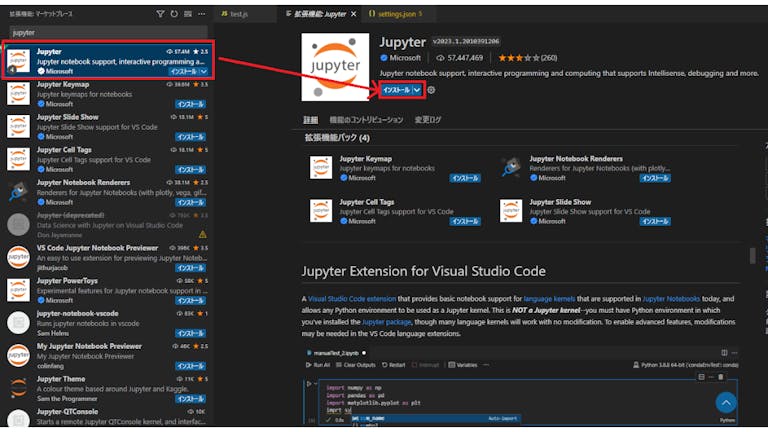Expand install options for Jupyter in list
The width and height of the screenshot is (768, 432).
(x=204, y=72)
